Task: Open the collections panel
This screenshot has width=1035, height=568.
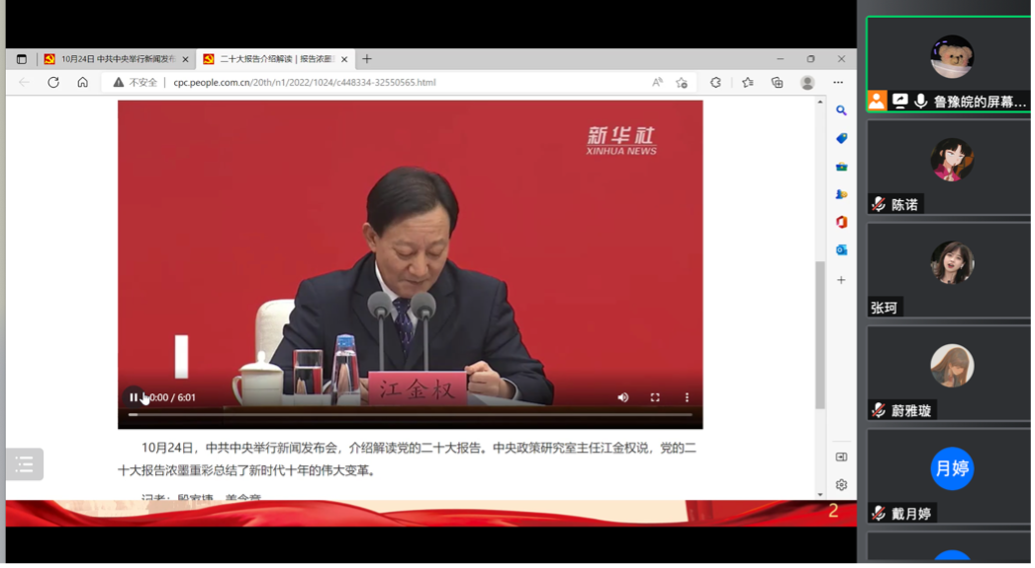Action: pos(779,82)
